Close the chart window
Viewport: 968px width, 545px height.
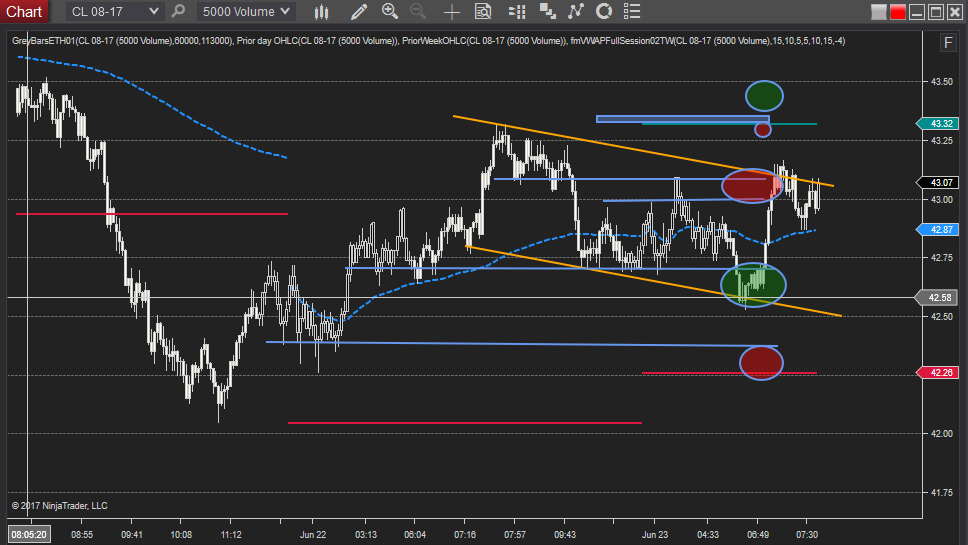955,12
